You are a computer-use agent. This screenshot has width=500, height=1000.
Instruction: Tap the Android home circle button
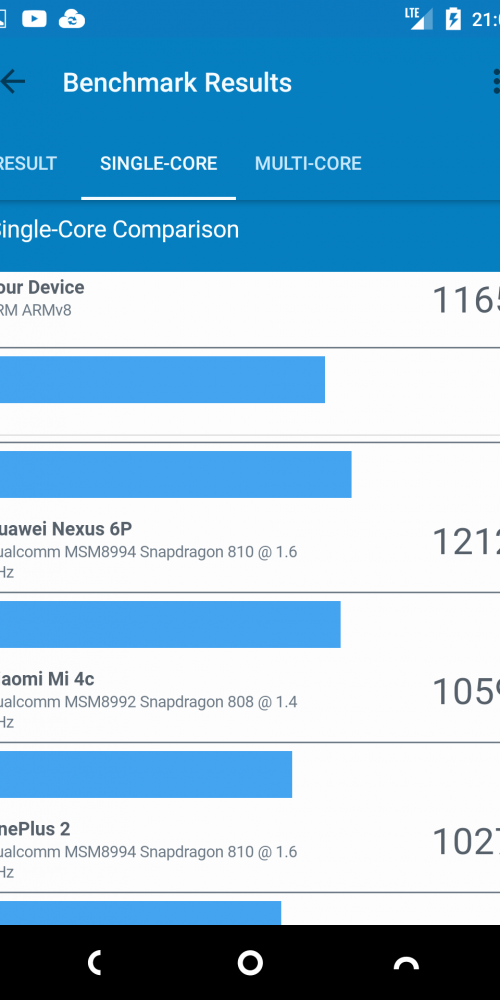click(250, 962)
